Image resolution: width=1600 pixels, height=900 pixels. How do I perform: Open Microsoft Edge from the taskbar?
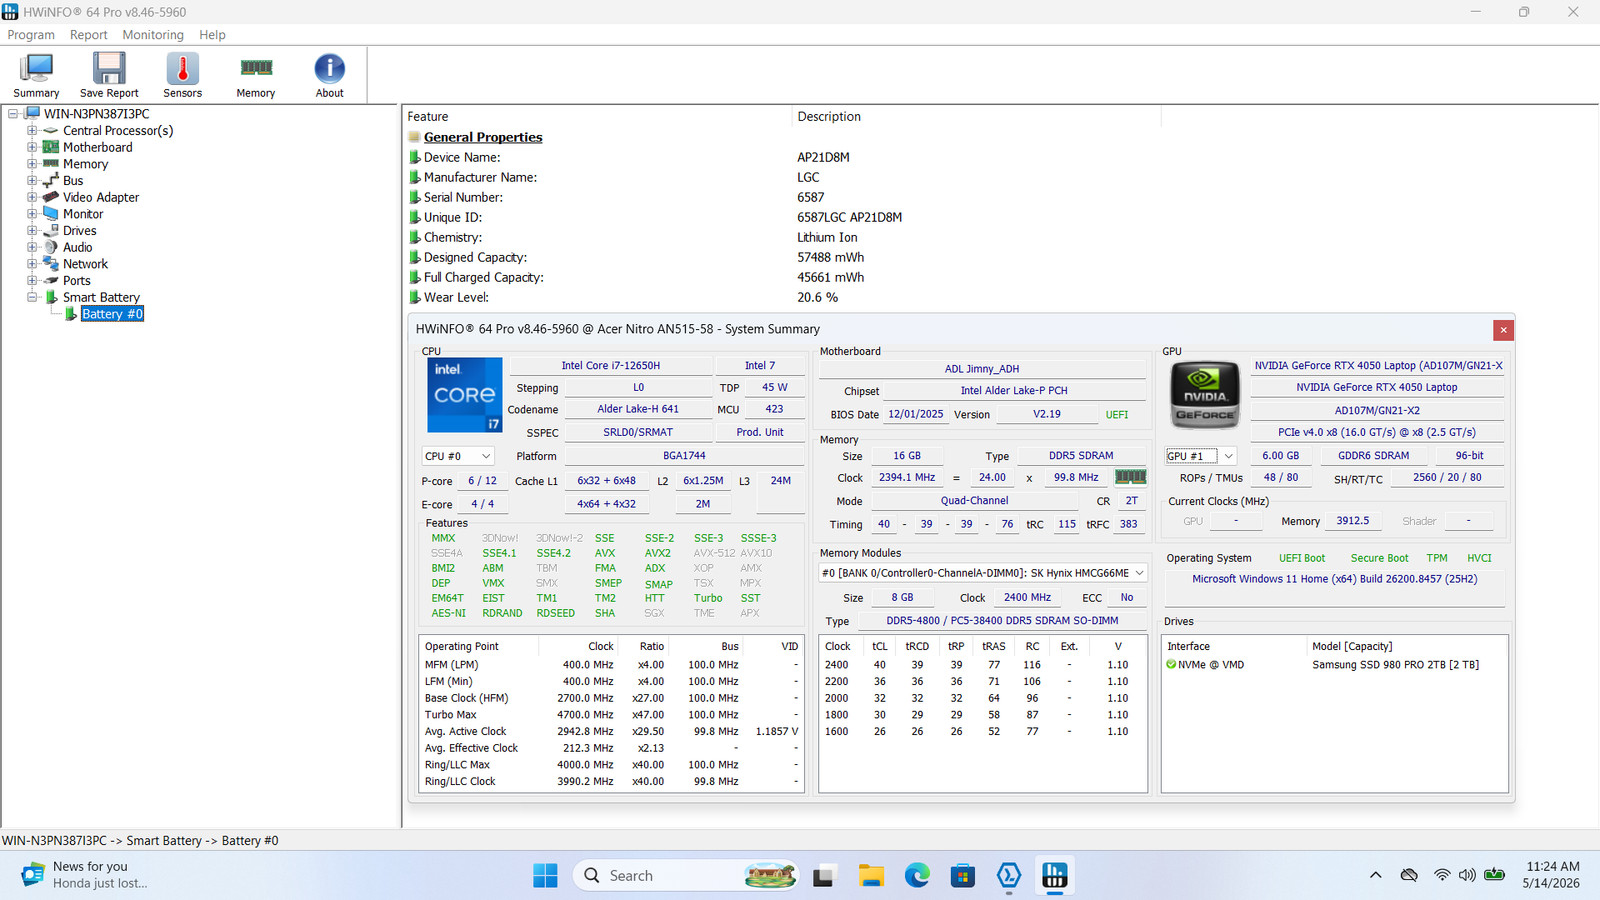click(x=917, y=876)
